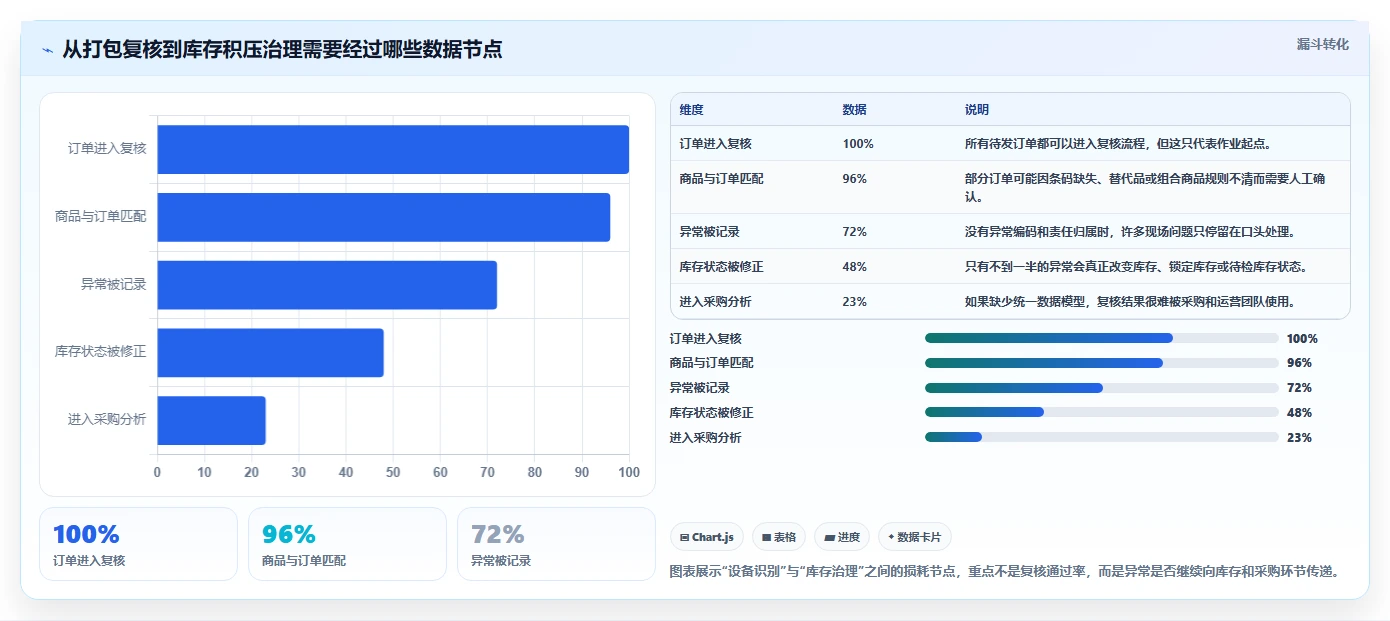This screenshot has height=621, width=1390.
Task: Click the 订单进入复核 bar in chart
Action: pos(393,149)
